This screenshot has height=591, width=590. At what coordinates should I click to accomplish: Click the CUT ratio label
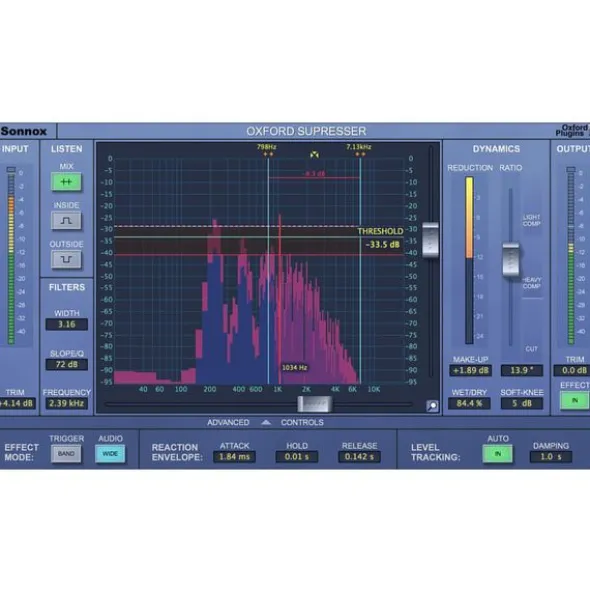pyautogui.click(x=532, y=349)
